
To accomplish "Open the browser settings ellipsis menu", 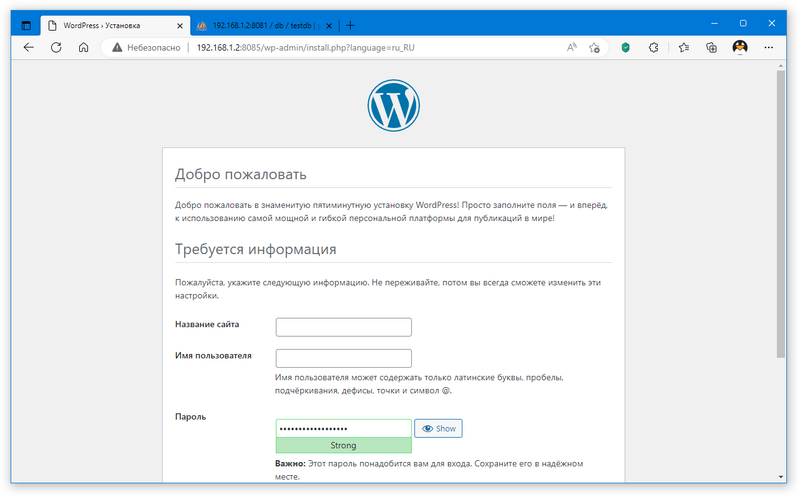I will pos(769,47).
